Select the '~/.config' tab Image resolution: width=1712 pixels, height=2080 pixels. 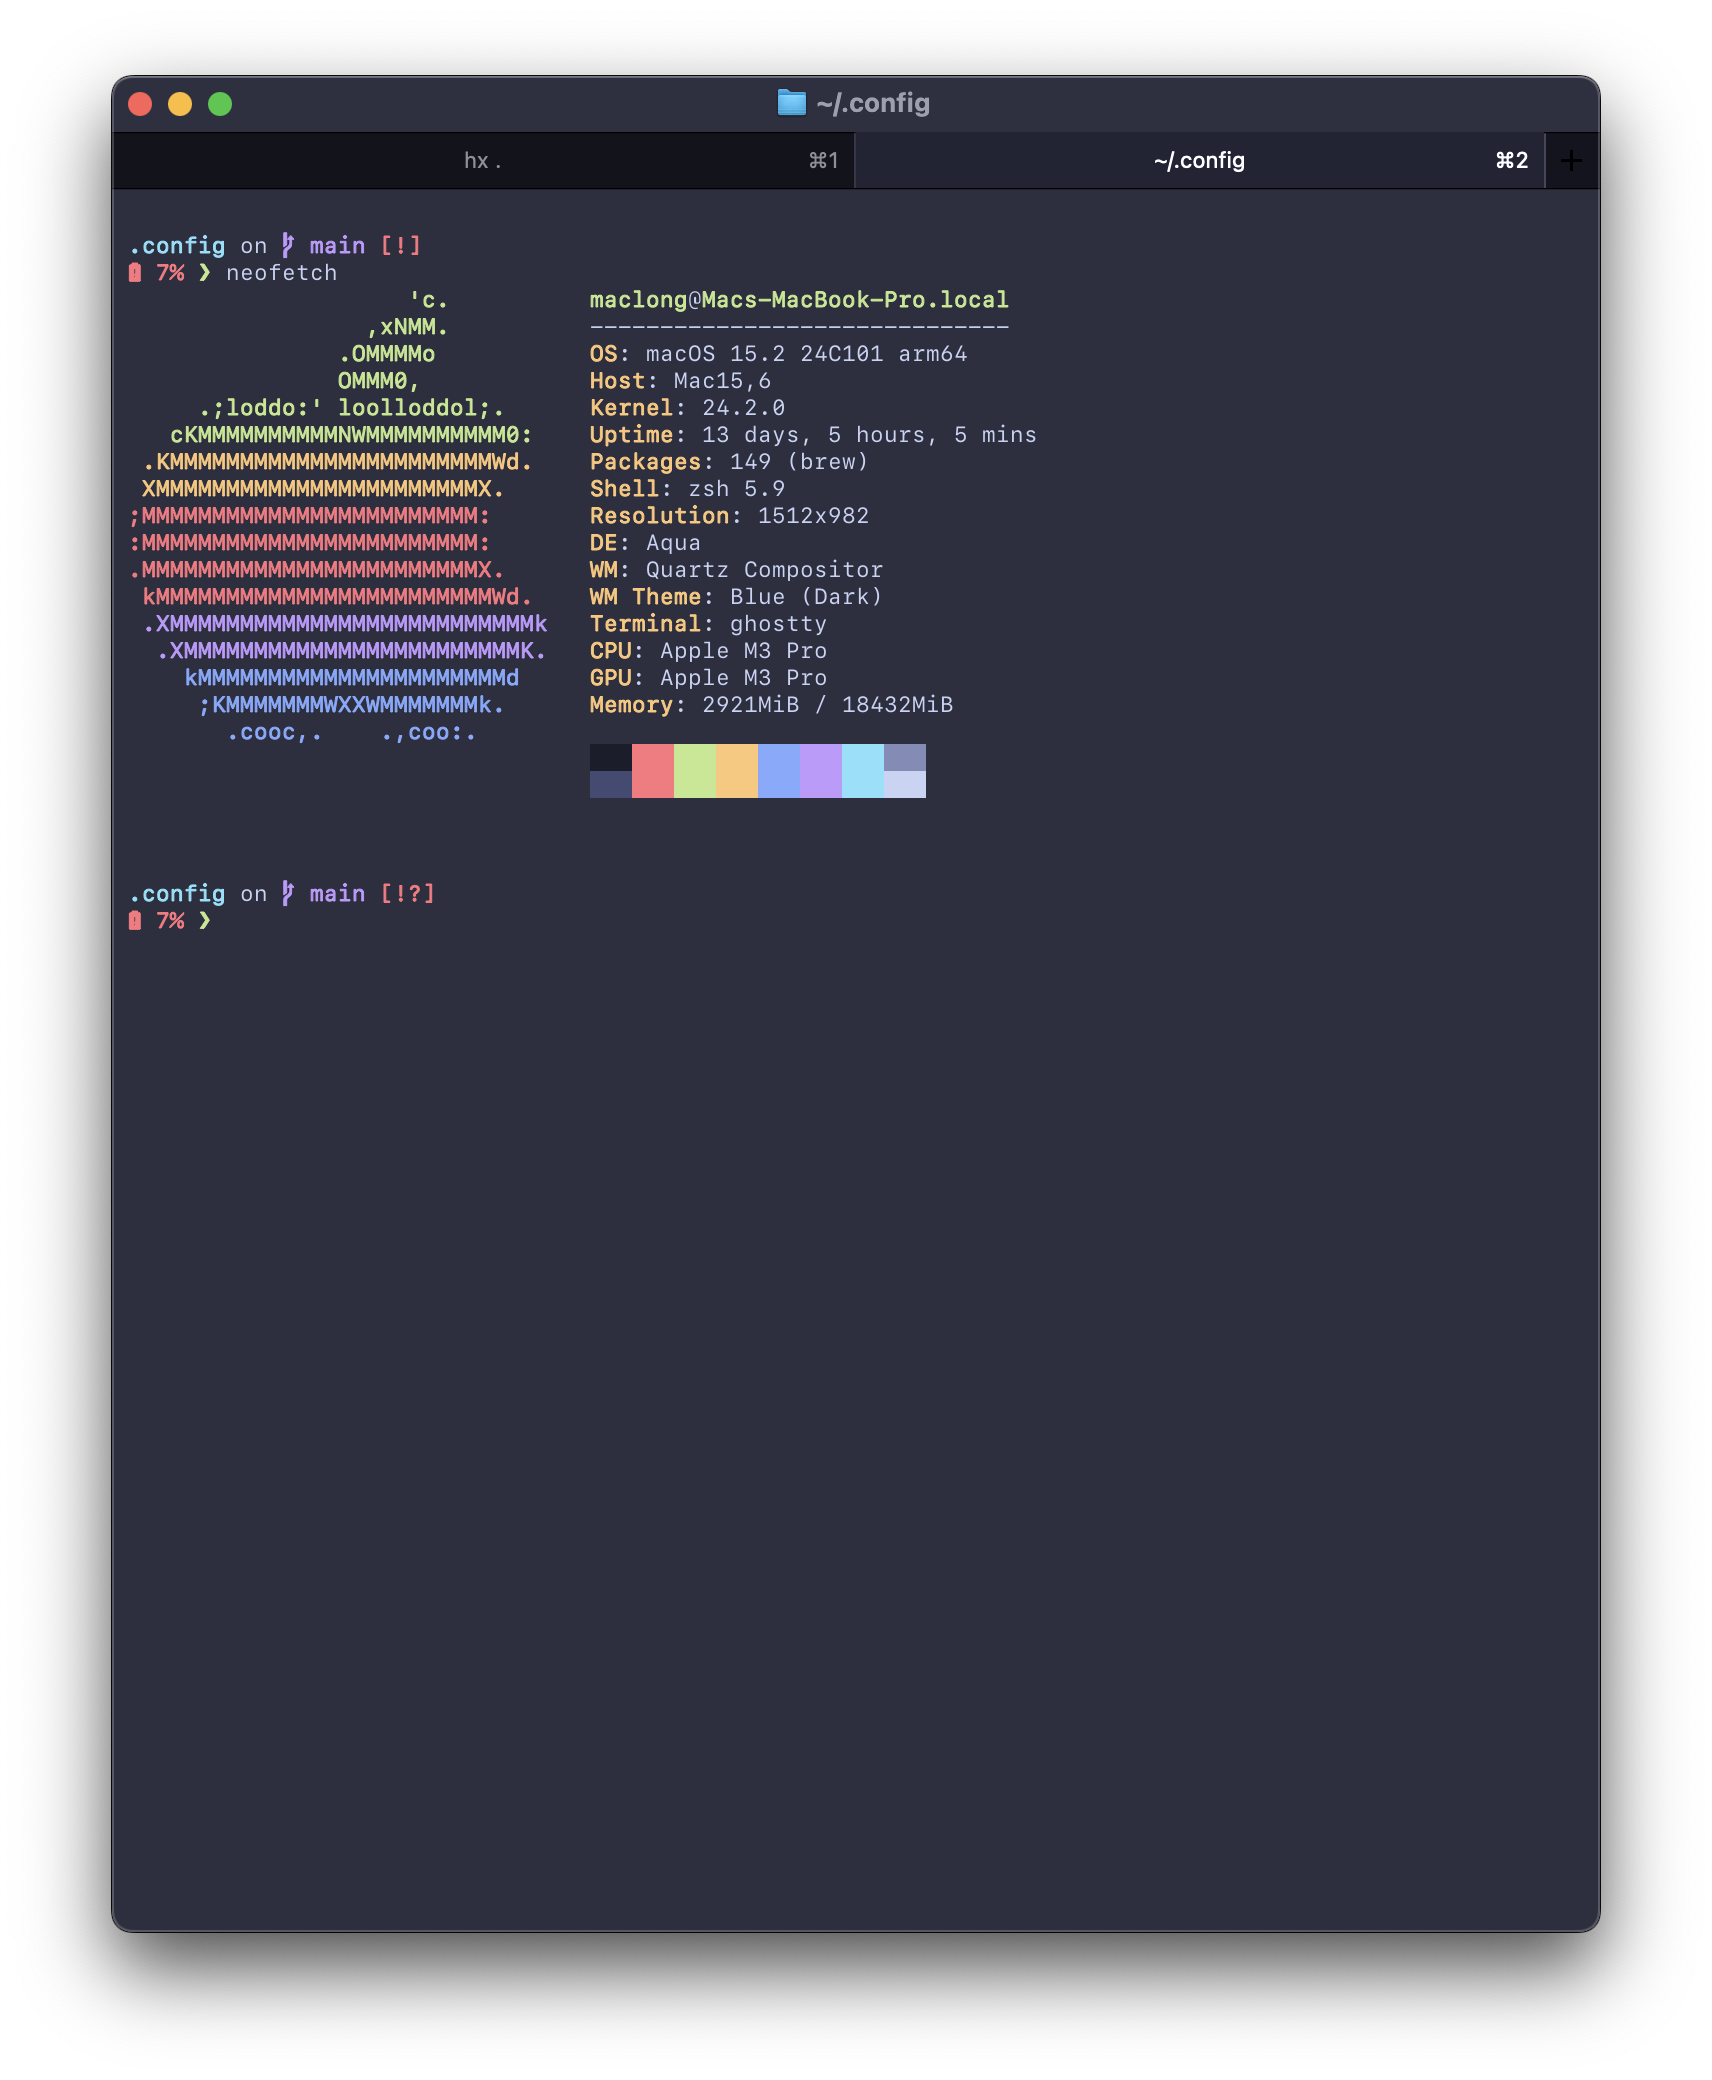1199,160
